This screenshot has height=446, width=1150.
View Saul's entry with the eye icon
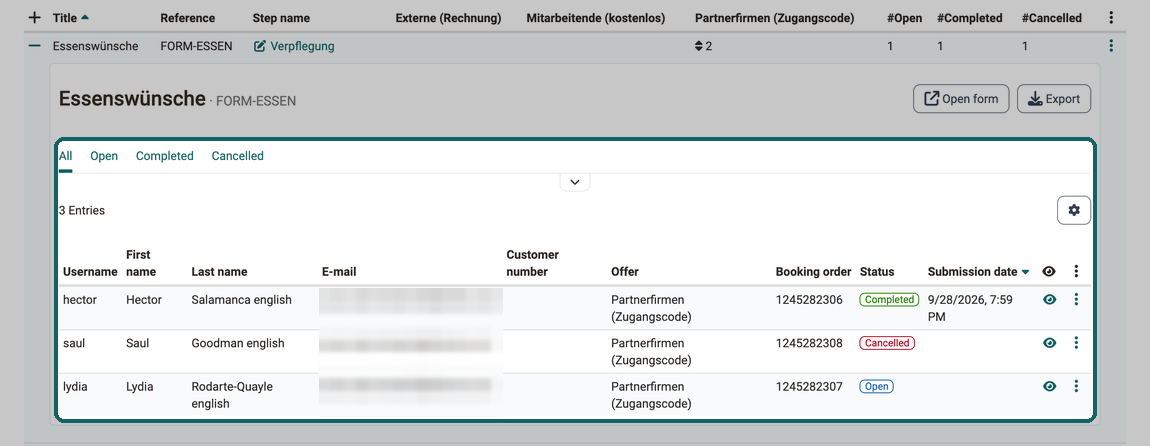tap(1050, 343)
